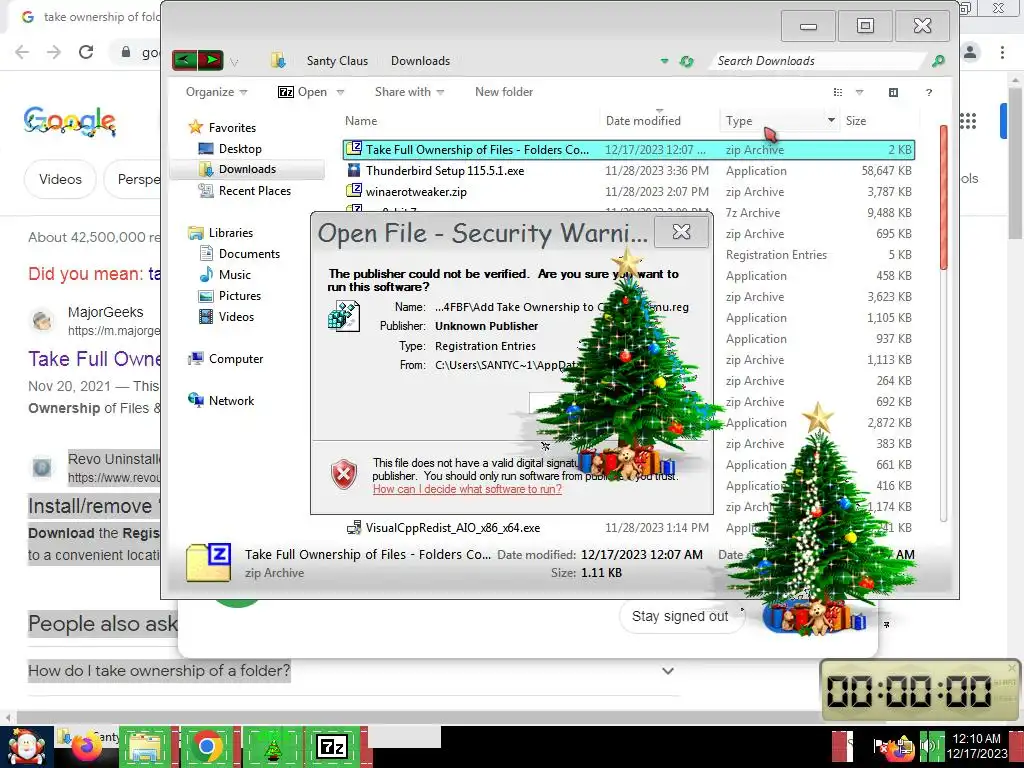Image resolution: width=1024 pixels, height=768 pixels.
Task: Open the Documents library
Action: pyautogui.click(x=249, y=253)
